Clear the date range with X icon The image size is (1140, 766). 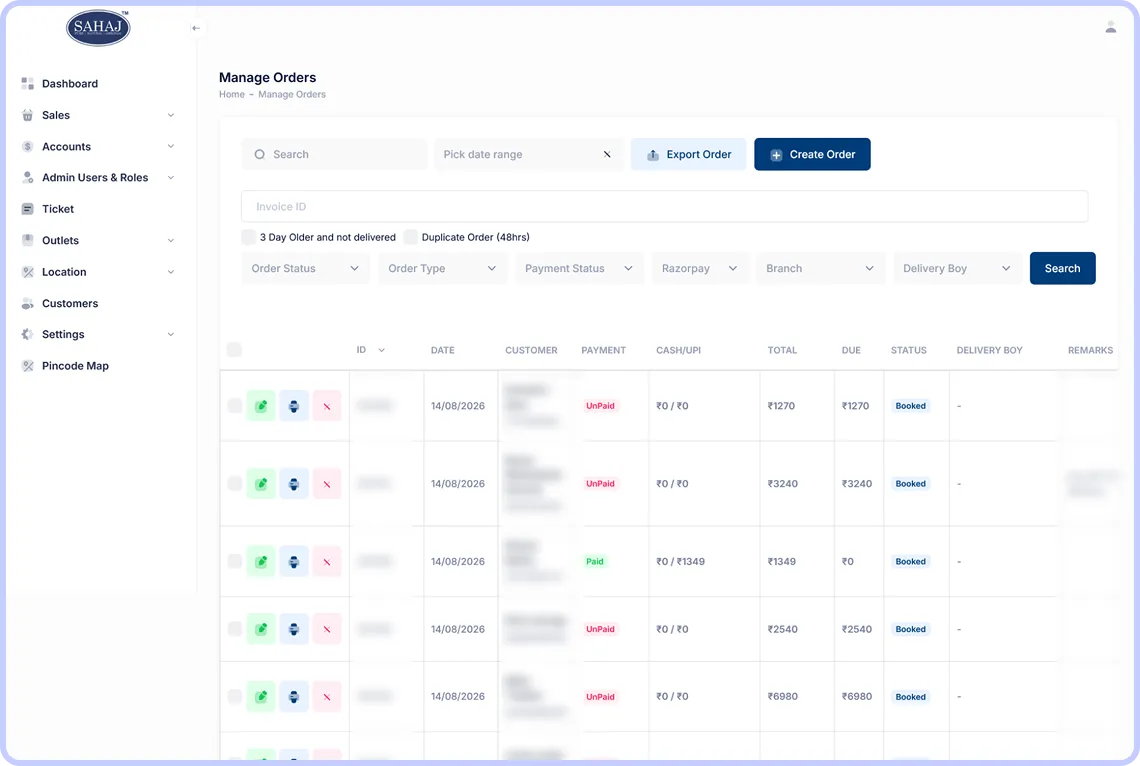[x=607, y=154]
